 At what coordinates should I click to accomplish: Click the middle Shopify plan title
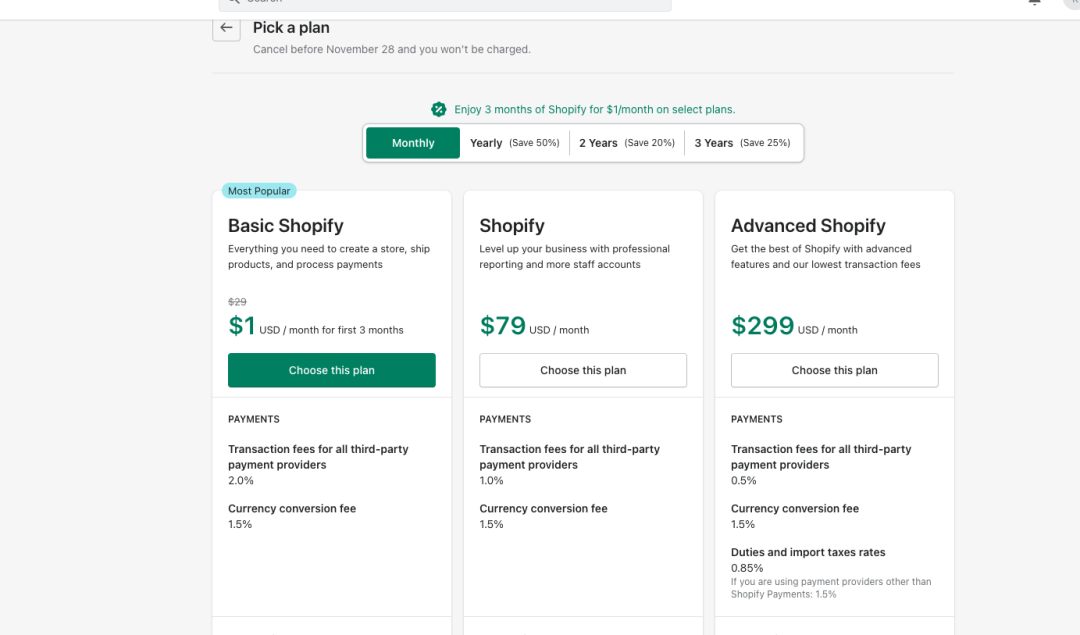[512, 226]
